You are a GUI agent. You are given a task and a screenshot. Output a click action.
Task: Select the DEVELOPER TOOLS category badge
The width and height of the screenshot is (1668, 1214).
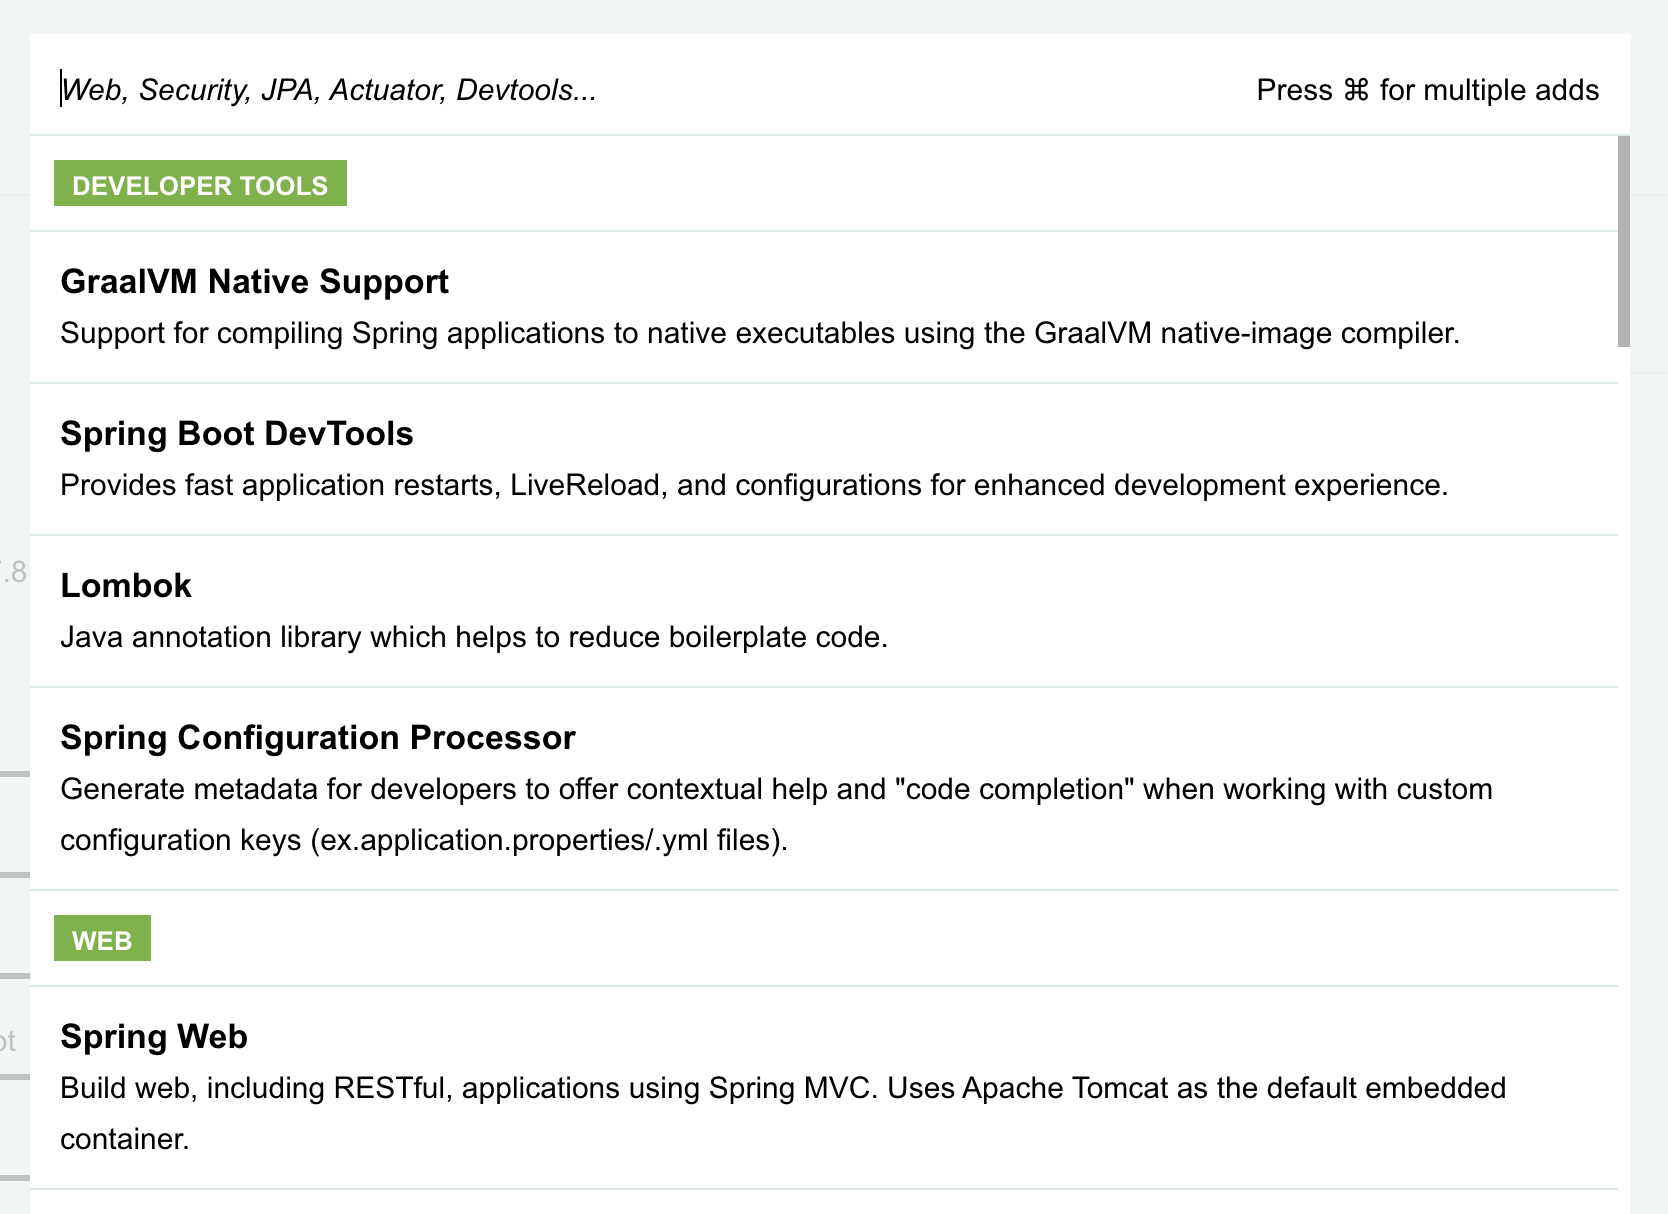[x=200, y=184]
